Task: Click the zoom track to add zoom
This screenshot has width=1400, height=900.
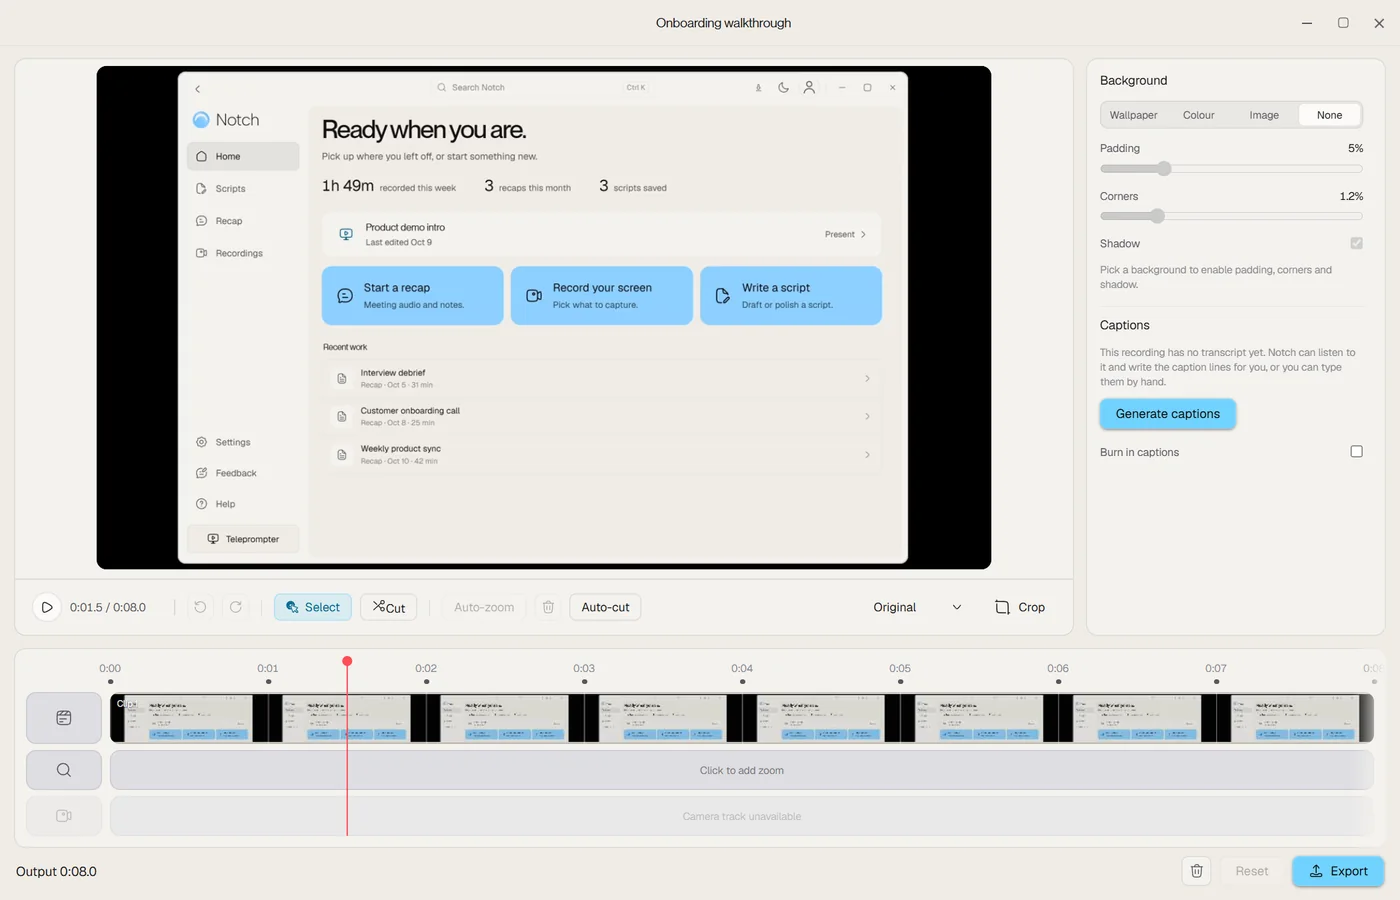Action: 741,770
